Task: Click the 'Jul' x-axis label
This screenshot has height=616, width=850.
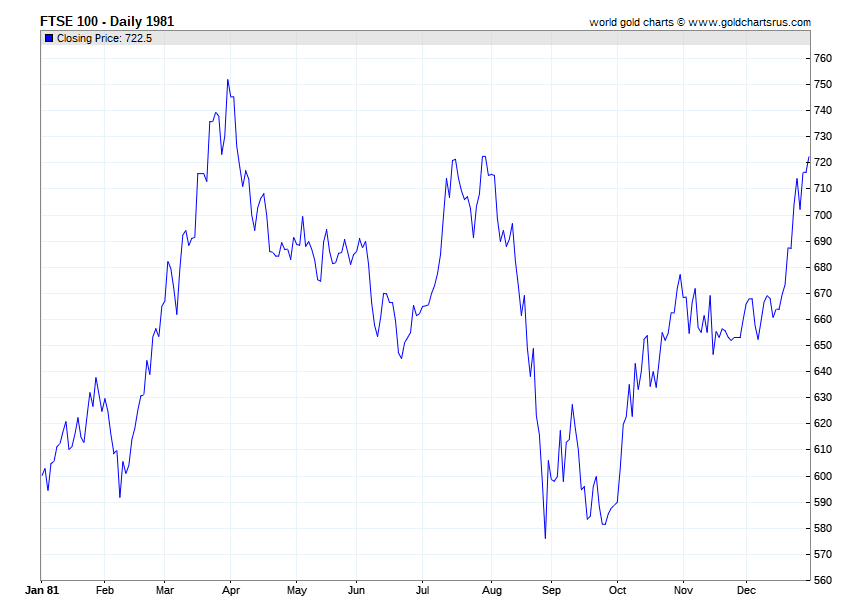Action: [422, 590]
